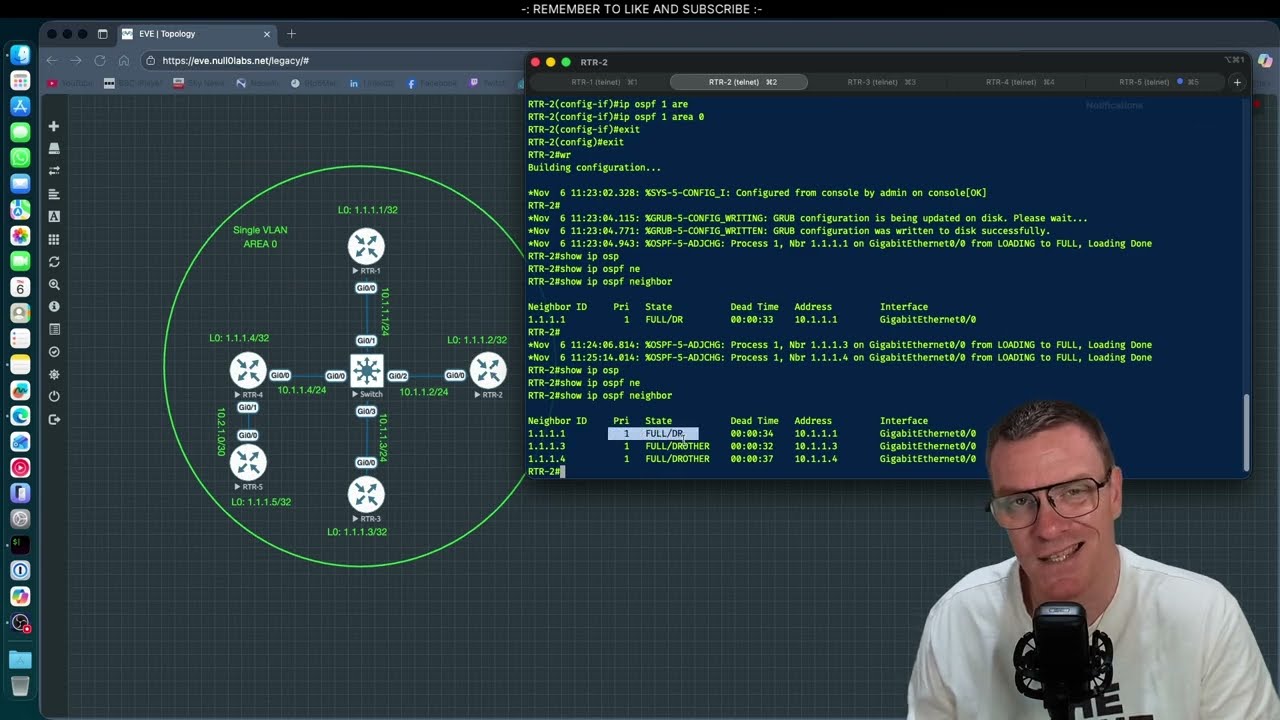Click Refresh topology icon in EVE sidebar
This screenshot has width=1280, height=720.
tap(54, 262)
